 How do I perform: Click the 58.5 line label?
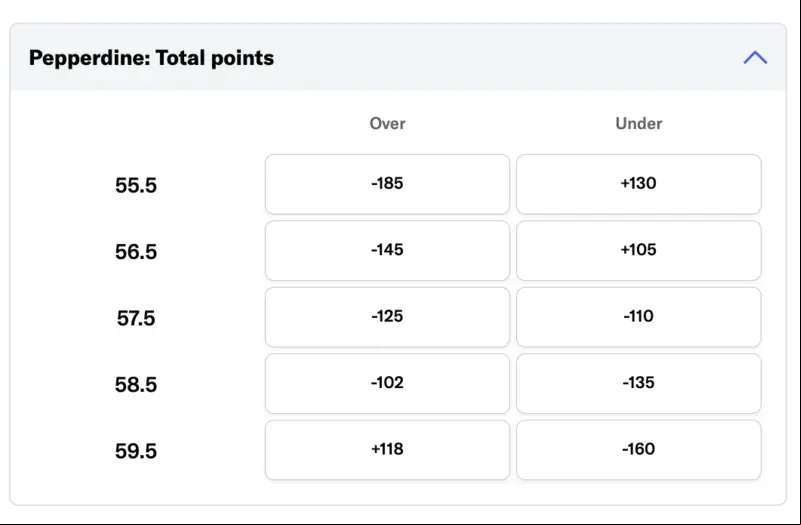coord(136,384)
